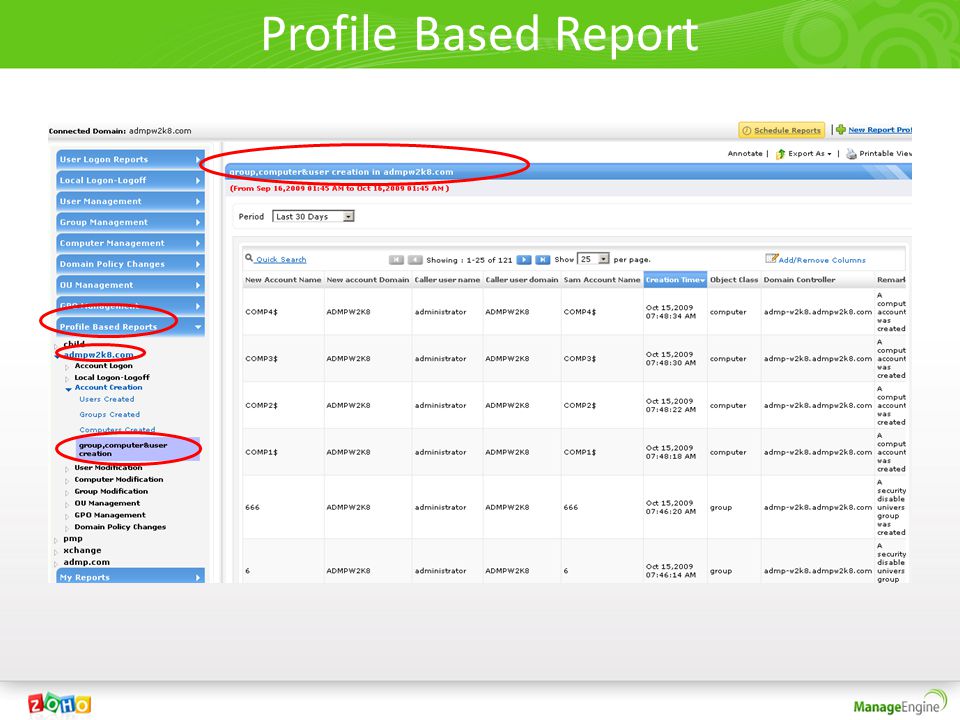Go to last page arrow icon
Image resolution: width=960 pixels, height=720 pixels.
543,260
